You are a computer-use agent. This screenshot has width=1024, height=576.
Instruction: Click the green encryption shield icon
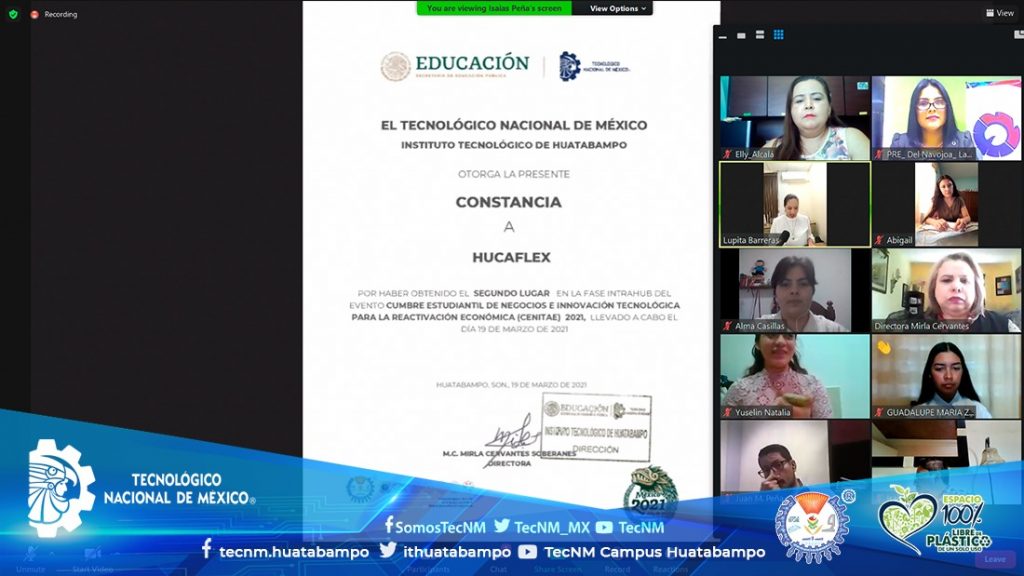pos(13,14)
